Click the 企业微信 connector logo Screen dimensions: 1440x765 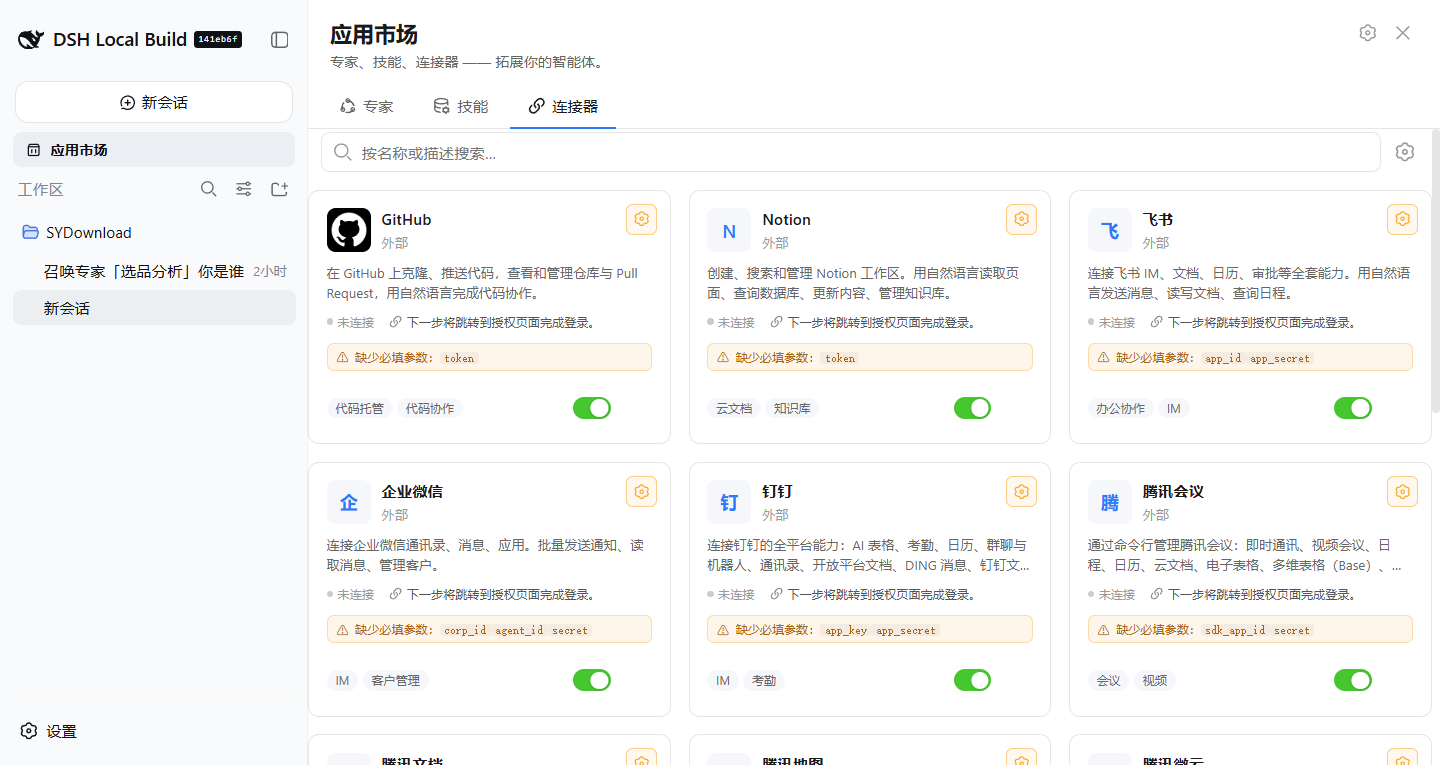[x=349, y=502]
